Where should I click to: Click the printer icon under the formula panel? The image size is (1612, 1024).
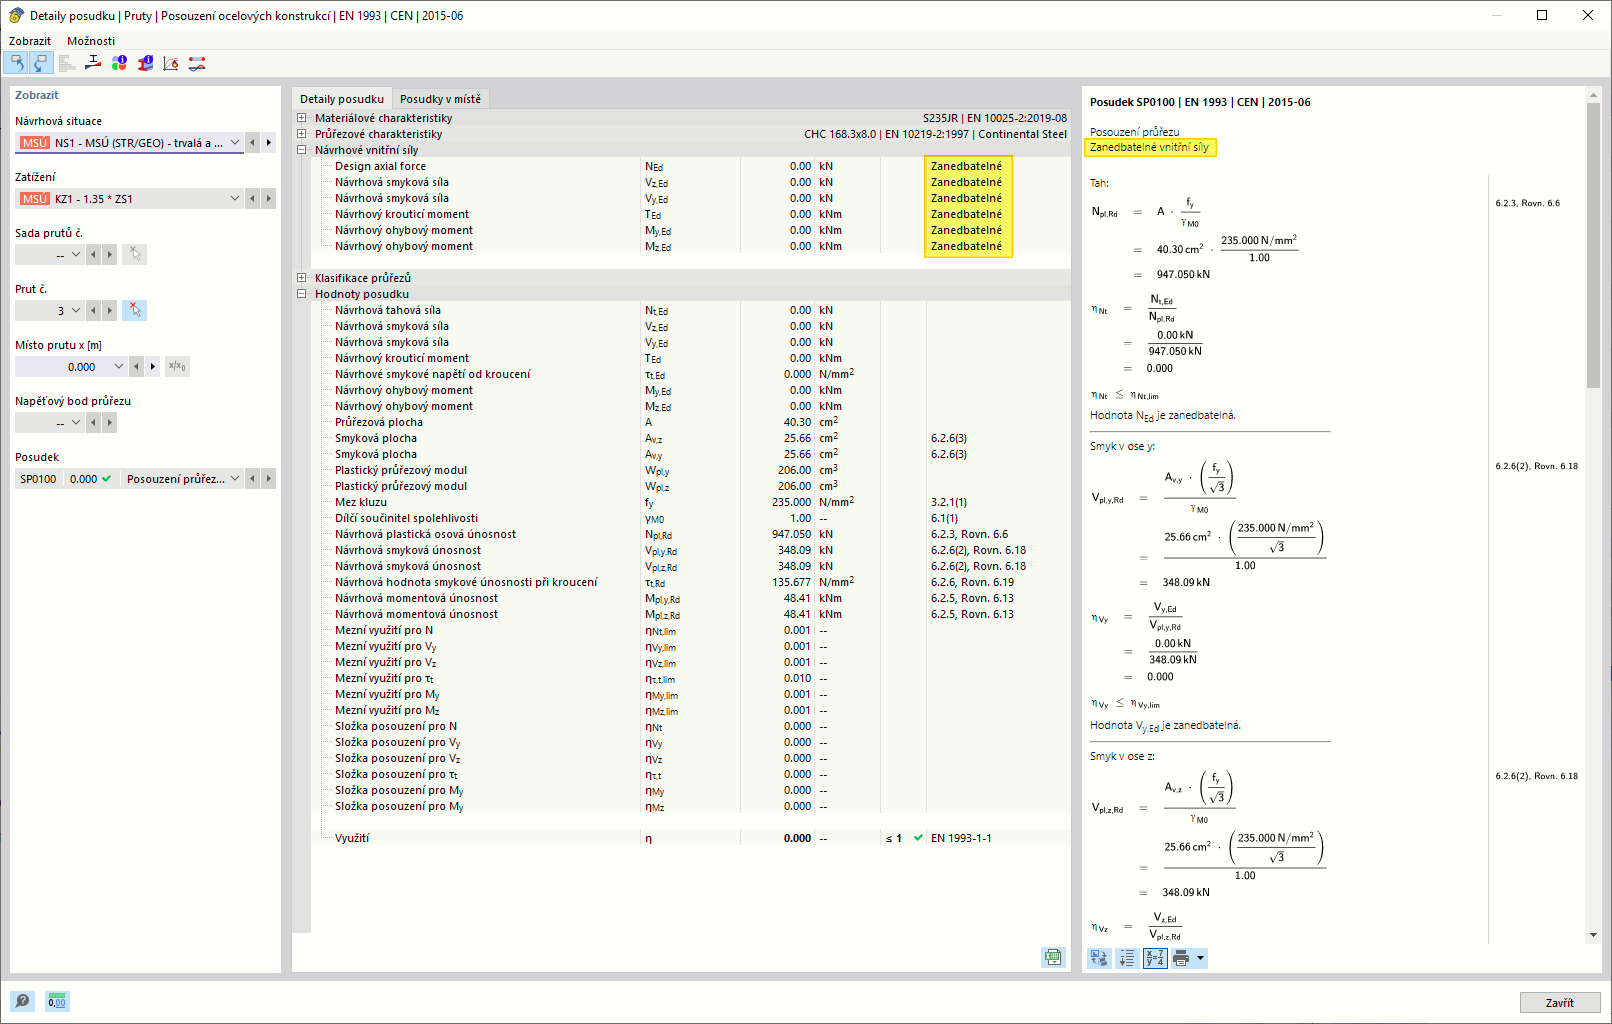click(x=1181, y=958)
